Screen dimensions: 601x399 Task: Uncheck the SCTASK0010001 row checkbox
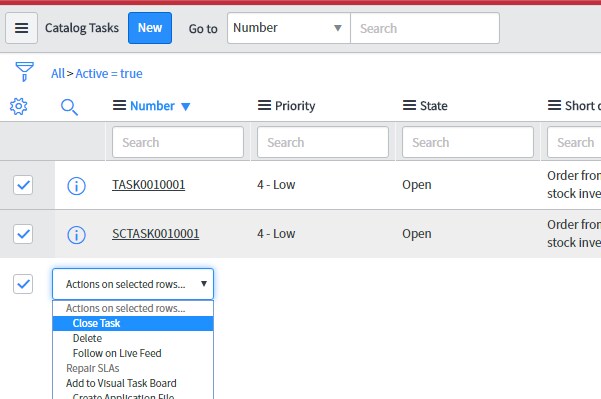23,234
